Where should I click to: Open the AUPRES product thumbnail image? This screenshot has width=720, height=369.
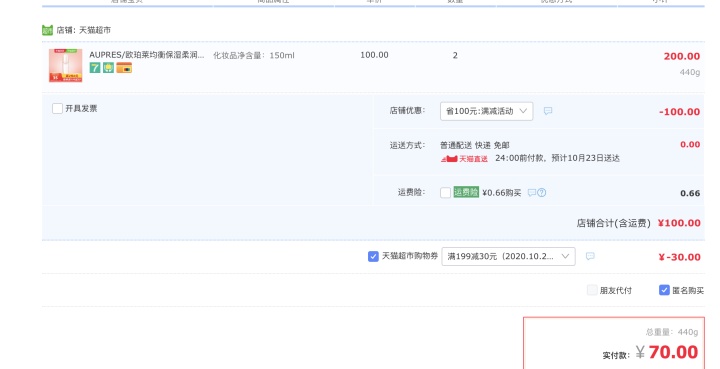[x=66, y=66]
